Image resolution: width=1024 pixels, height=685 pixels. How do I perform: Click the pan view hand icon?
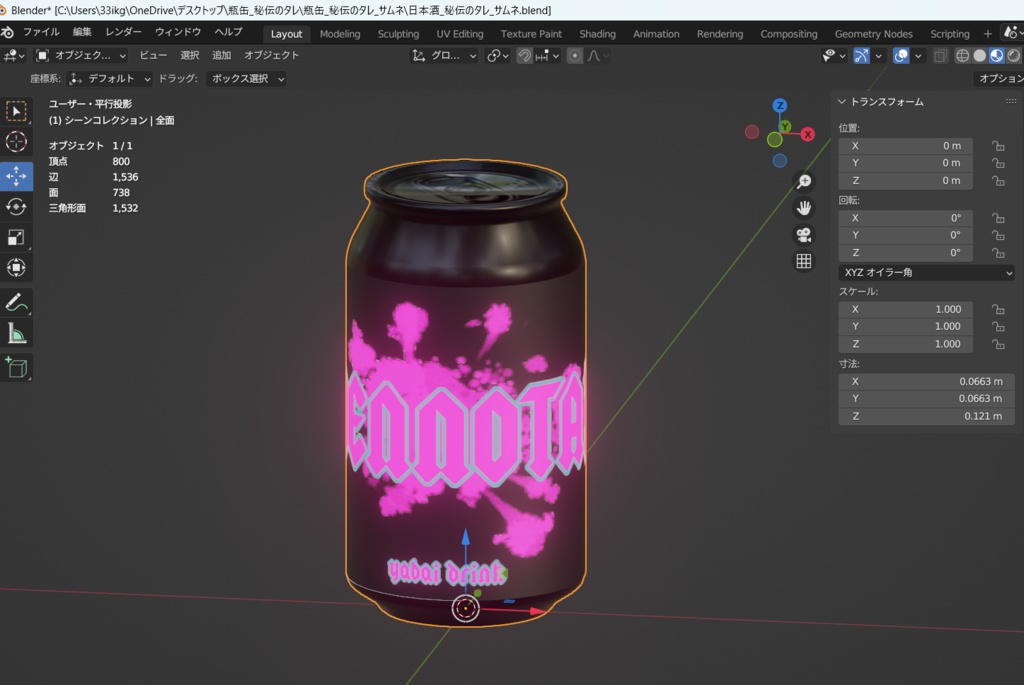(x=804, y=208)
